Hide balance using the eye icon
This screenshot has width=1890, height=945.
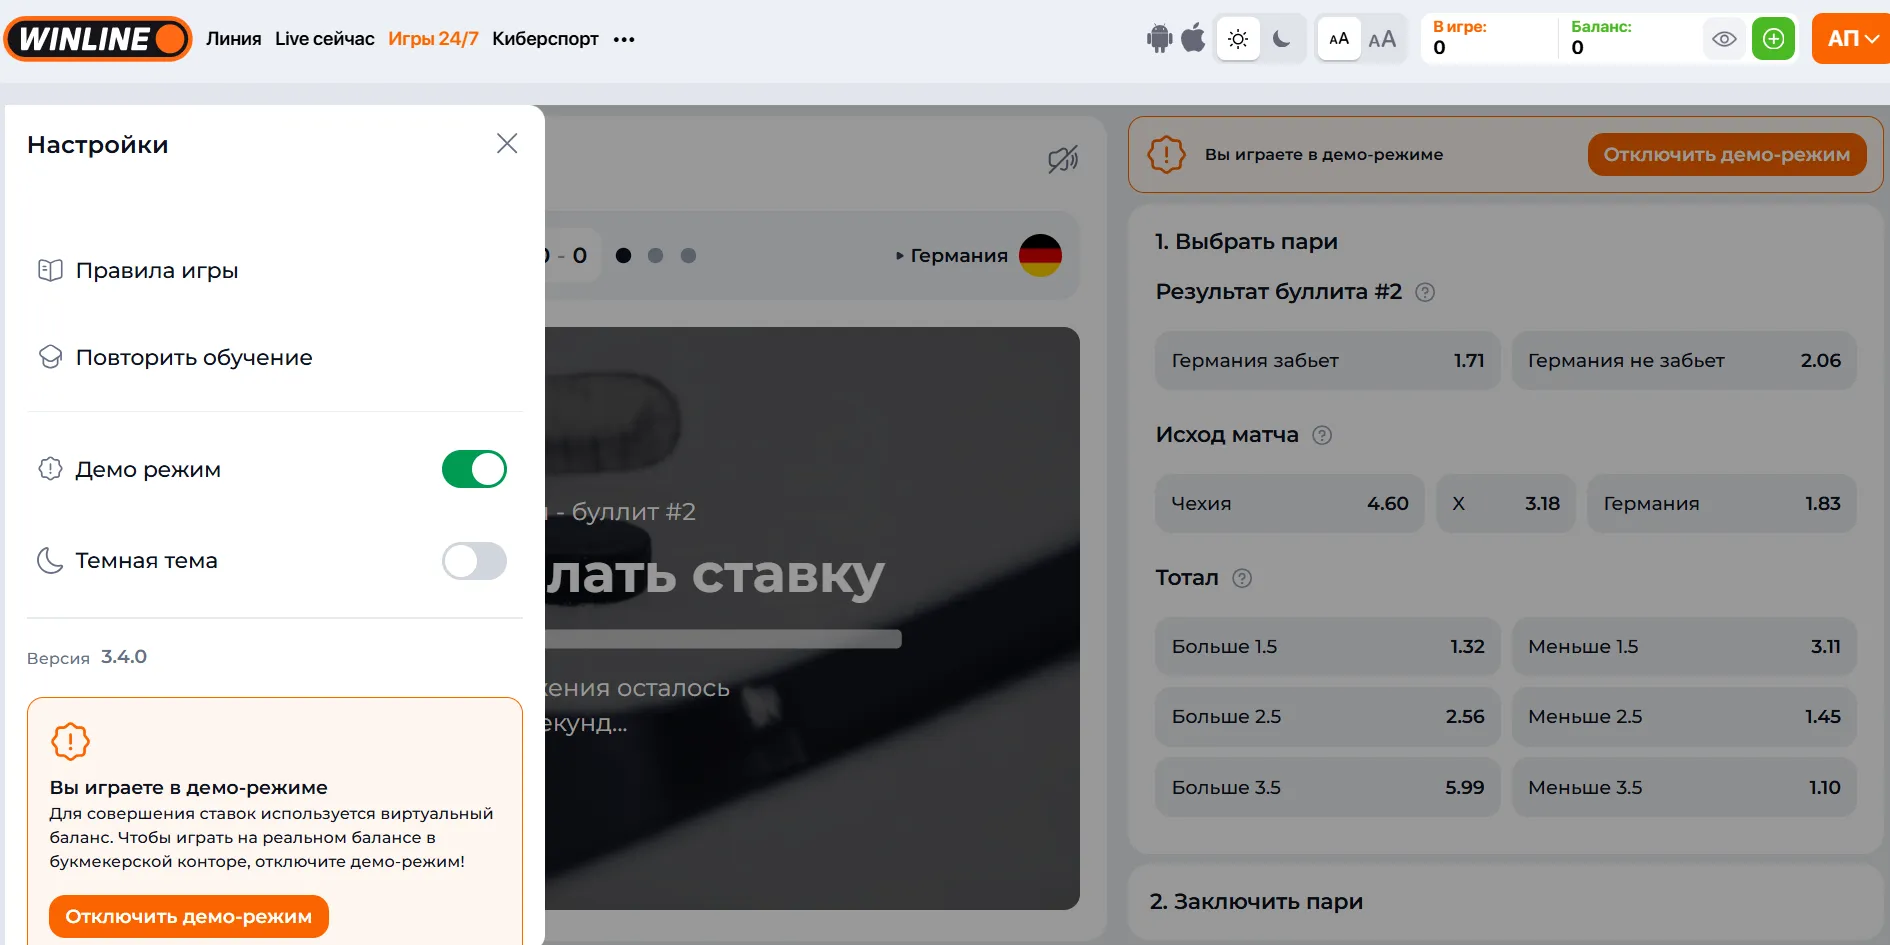tap(1724, 39)
